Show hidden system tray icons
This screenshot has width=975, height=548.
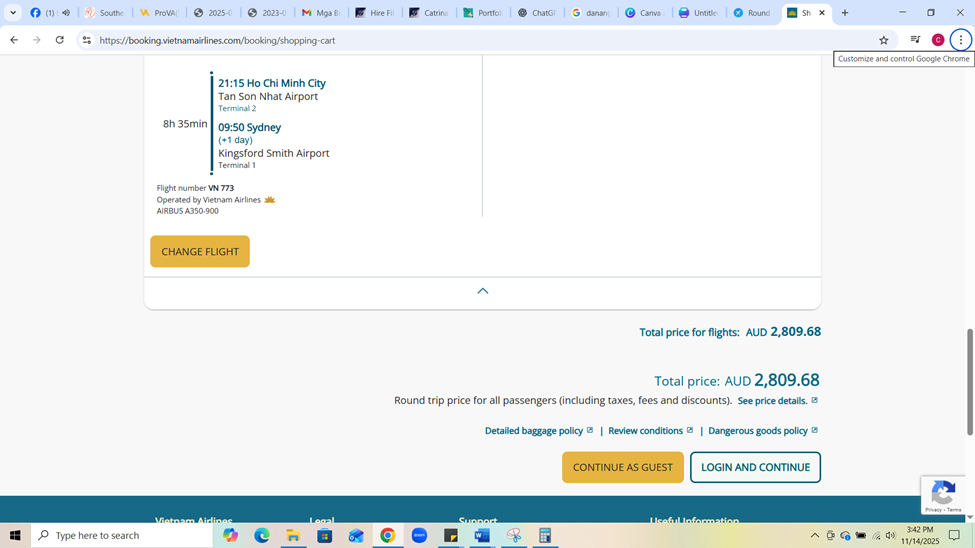coord(815,536)
